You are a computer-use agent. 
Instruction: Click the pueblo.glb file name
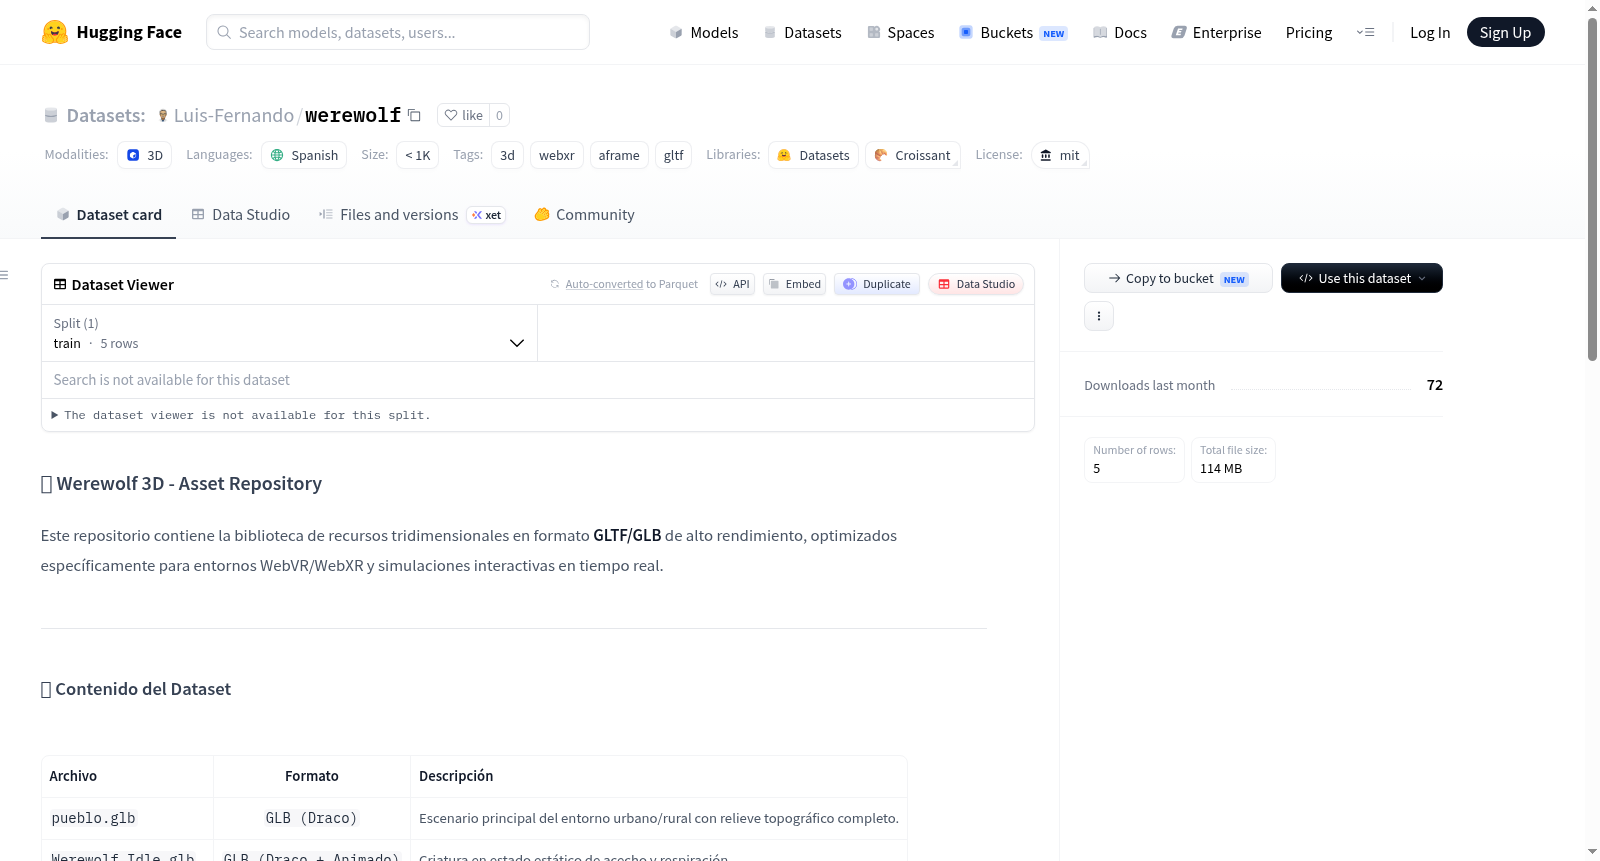click(93, 818)
